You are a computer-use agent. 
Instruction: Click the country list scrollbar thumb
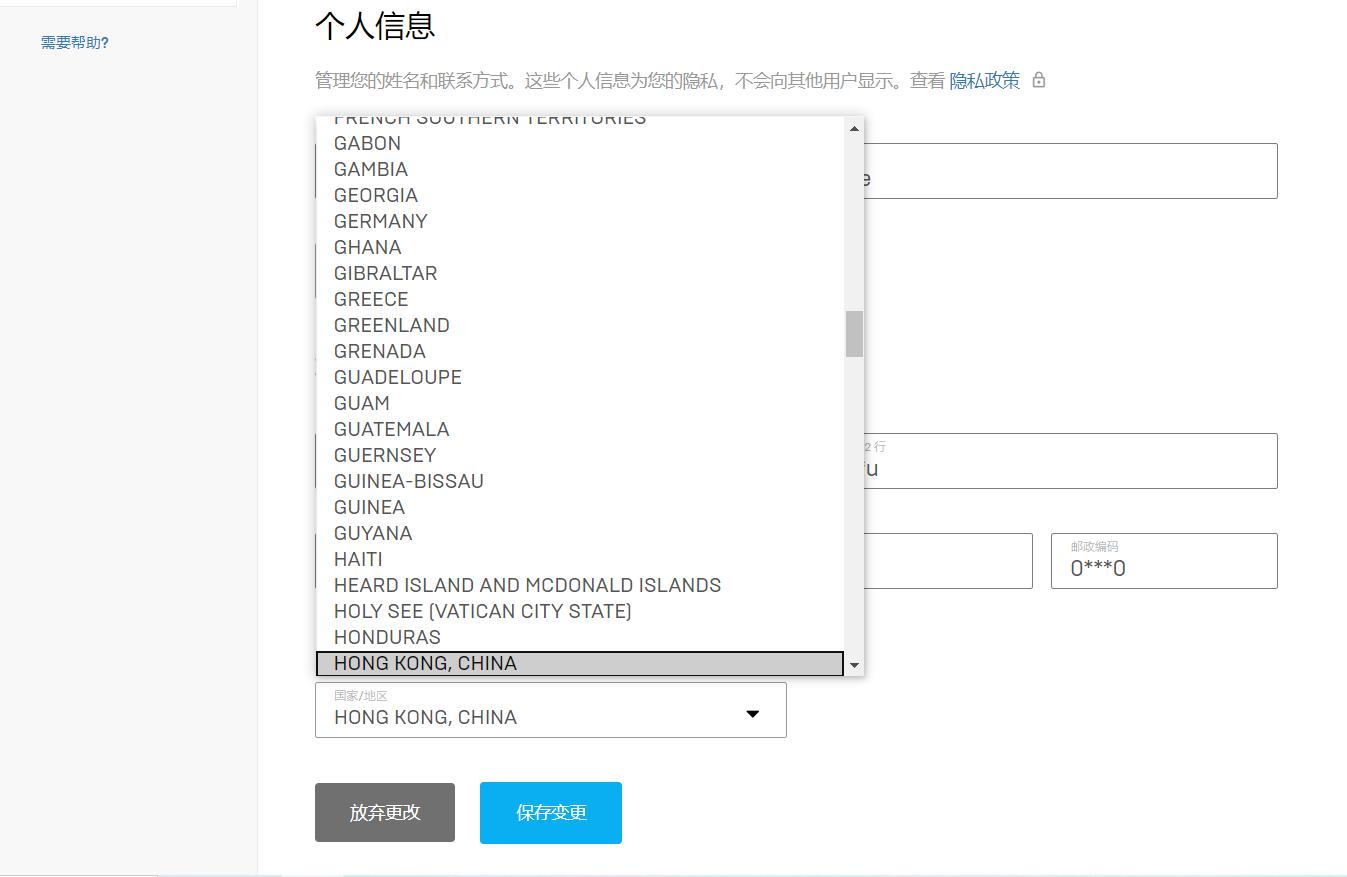coord(854,335)
